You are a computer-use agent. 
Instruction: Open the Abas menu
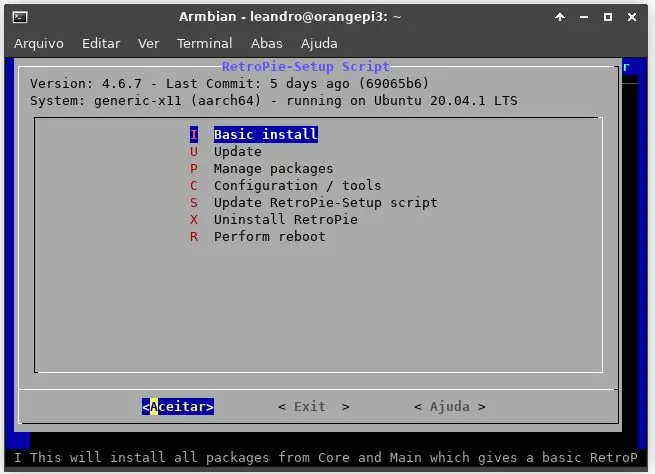coord(267,43)
